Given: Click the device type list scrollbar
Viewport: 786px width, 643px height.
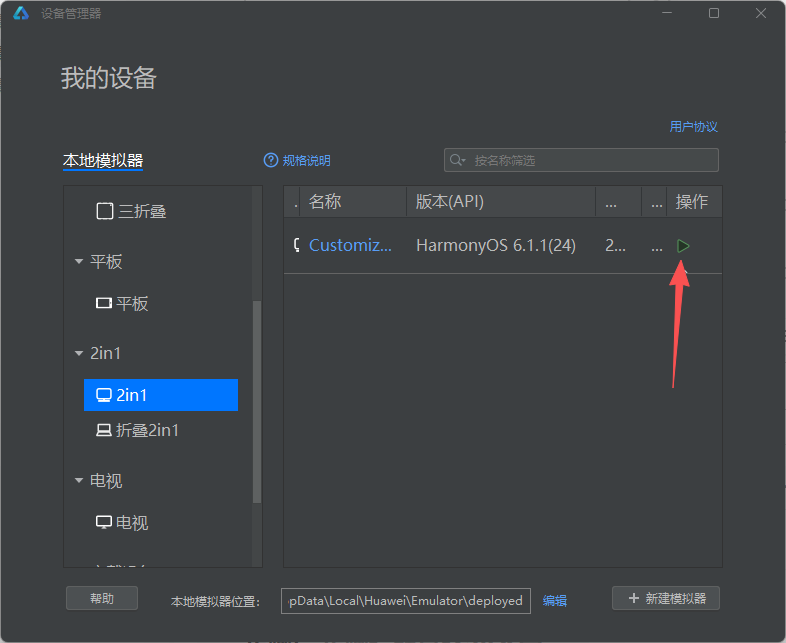Looking at the screenshot, I should (x=257, y=401).
